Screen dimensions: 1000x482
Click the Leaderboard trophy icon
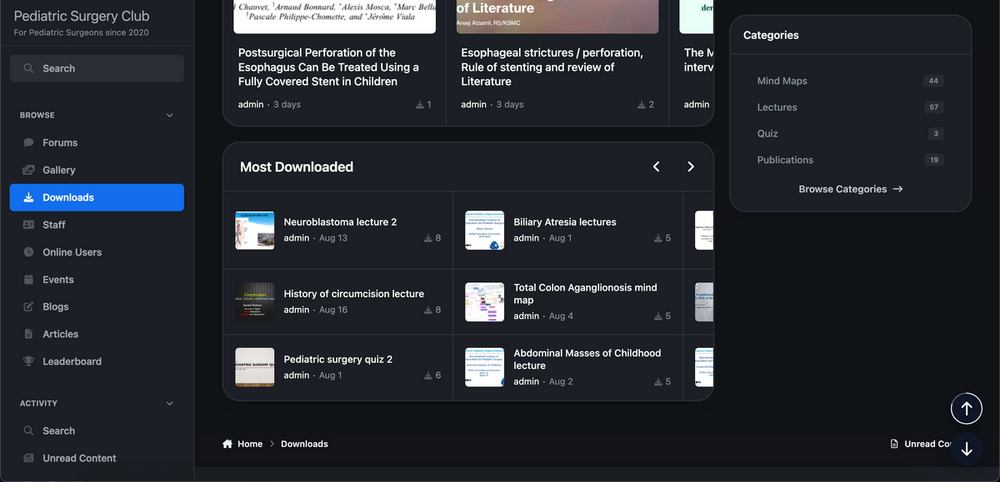tap(29, 362)
